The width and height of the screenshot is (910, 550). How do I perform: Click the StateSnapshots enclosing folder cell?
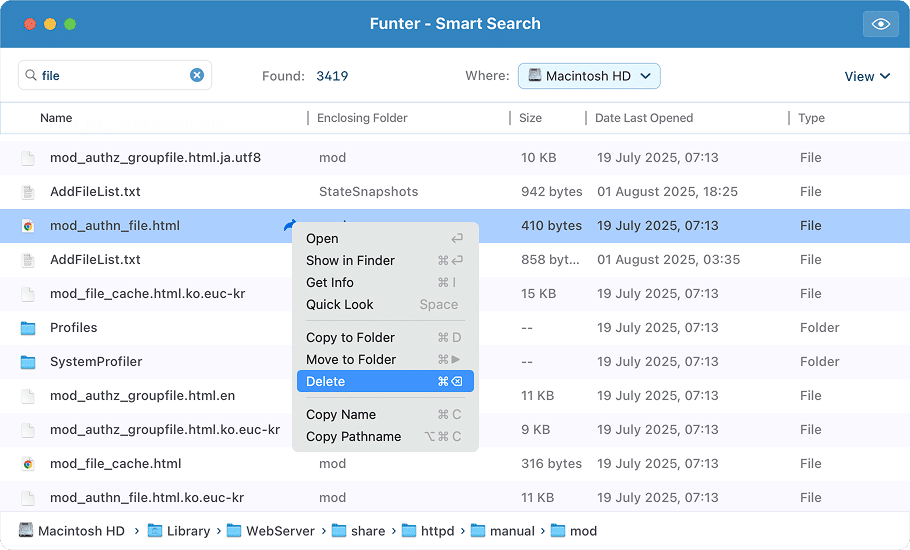point(369,191)
